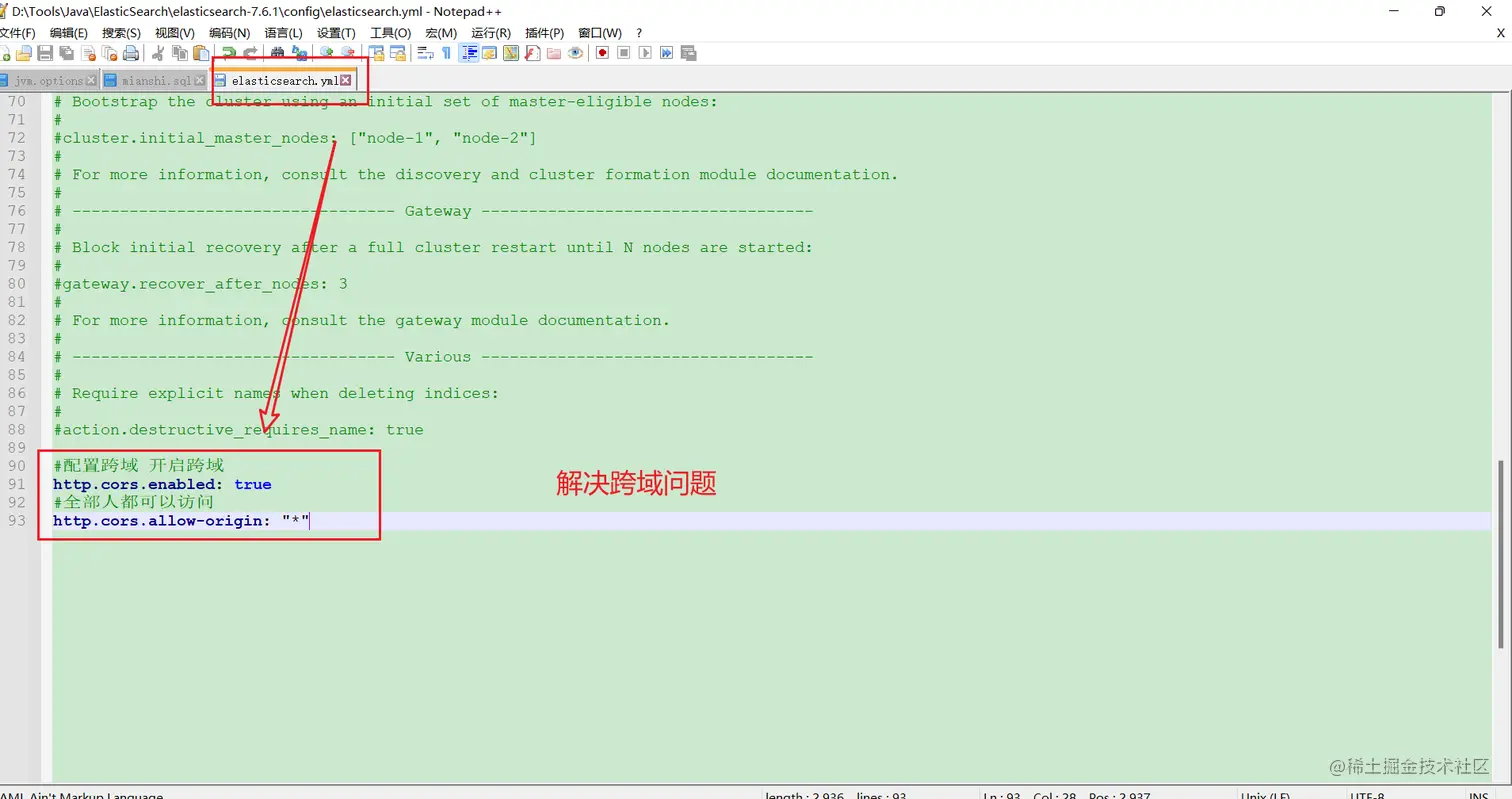Open the 宏(M) menu
1512x799 pixels.
pyautogui.click(x=441, y=33)
